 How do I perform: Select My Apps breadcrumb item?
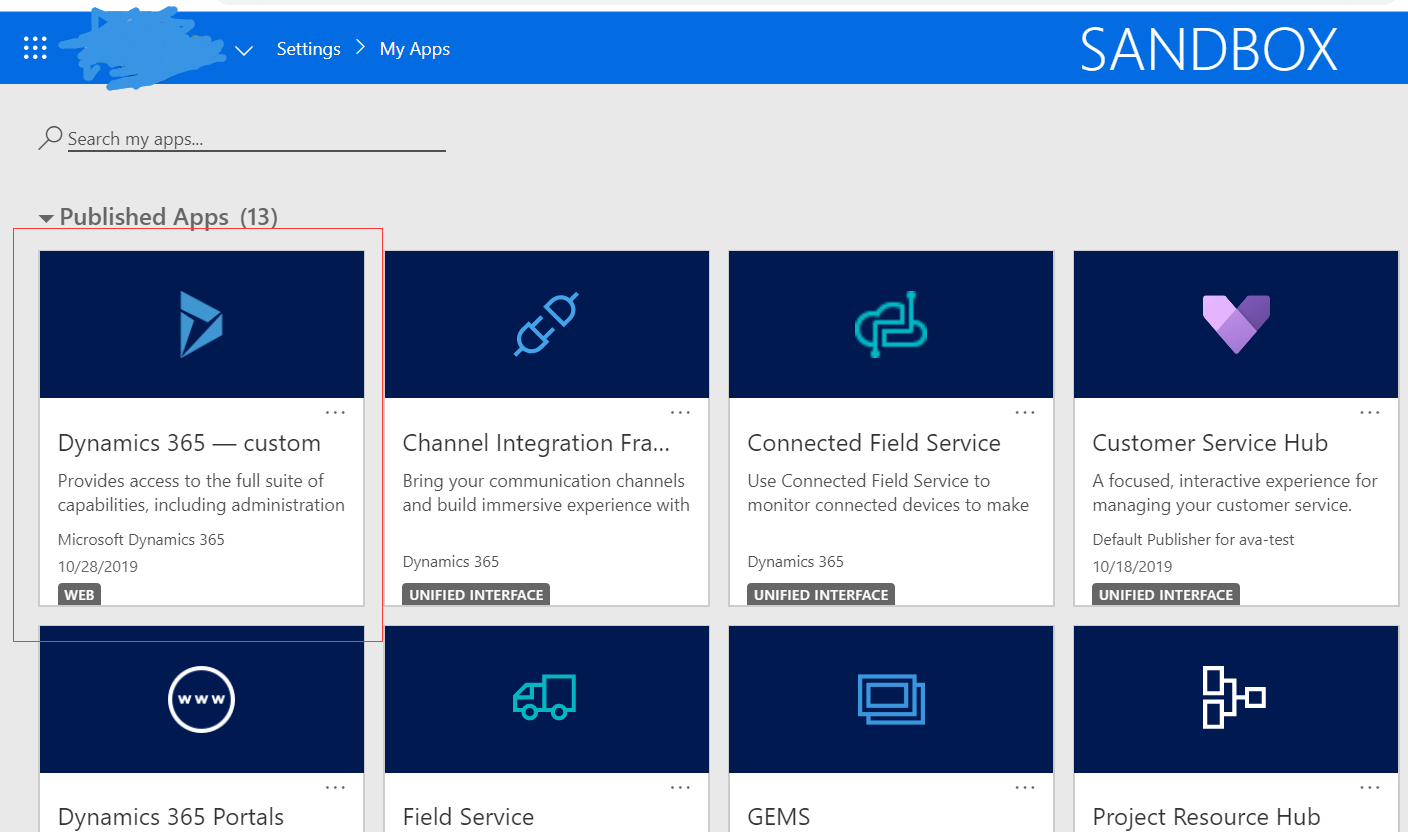click(415, 49)
